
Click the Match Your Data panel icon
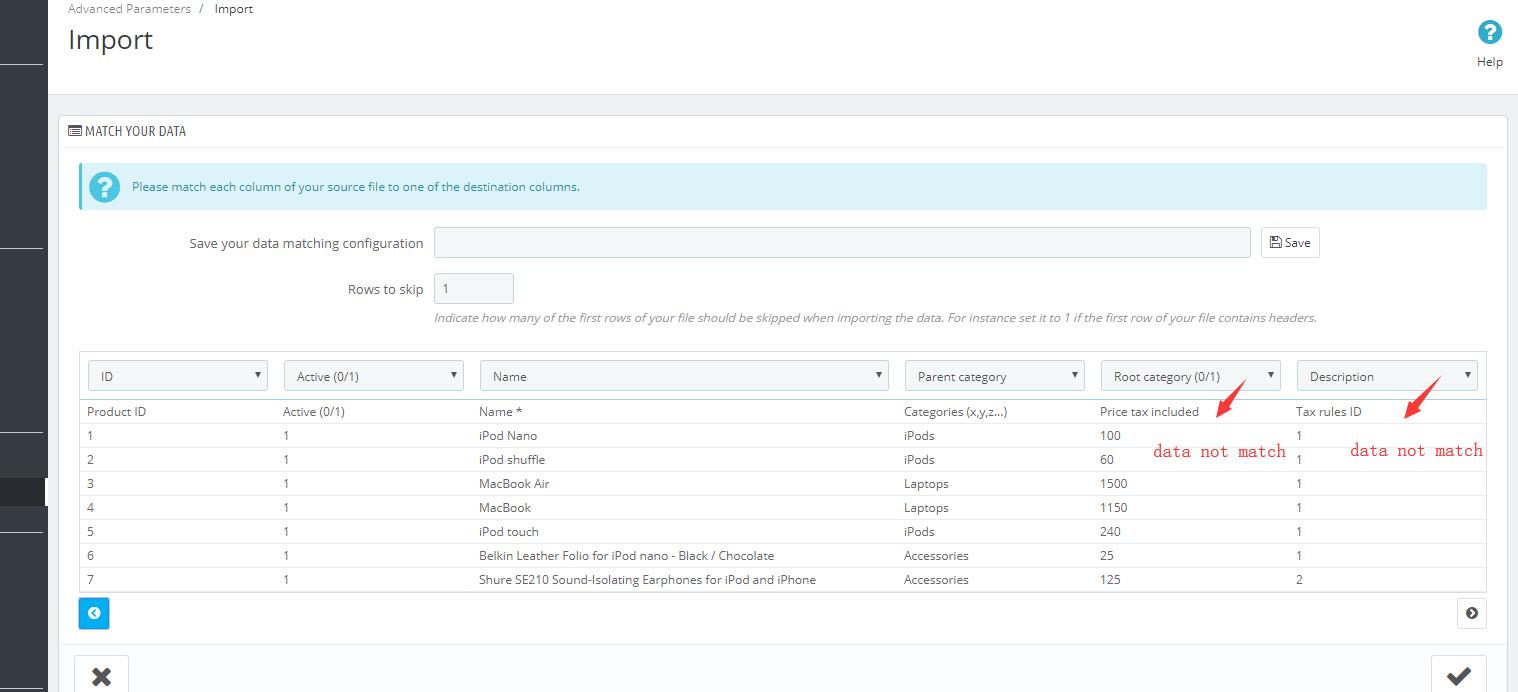tap(75, 131)
